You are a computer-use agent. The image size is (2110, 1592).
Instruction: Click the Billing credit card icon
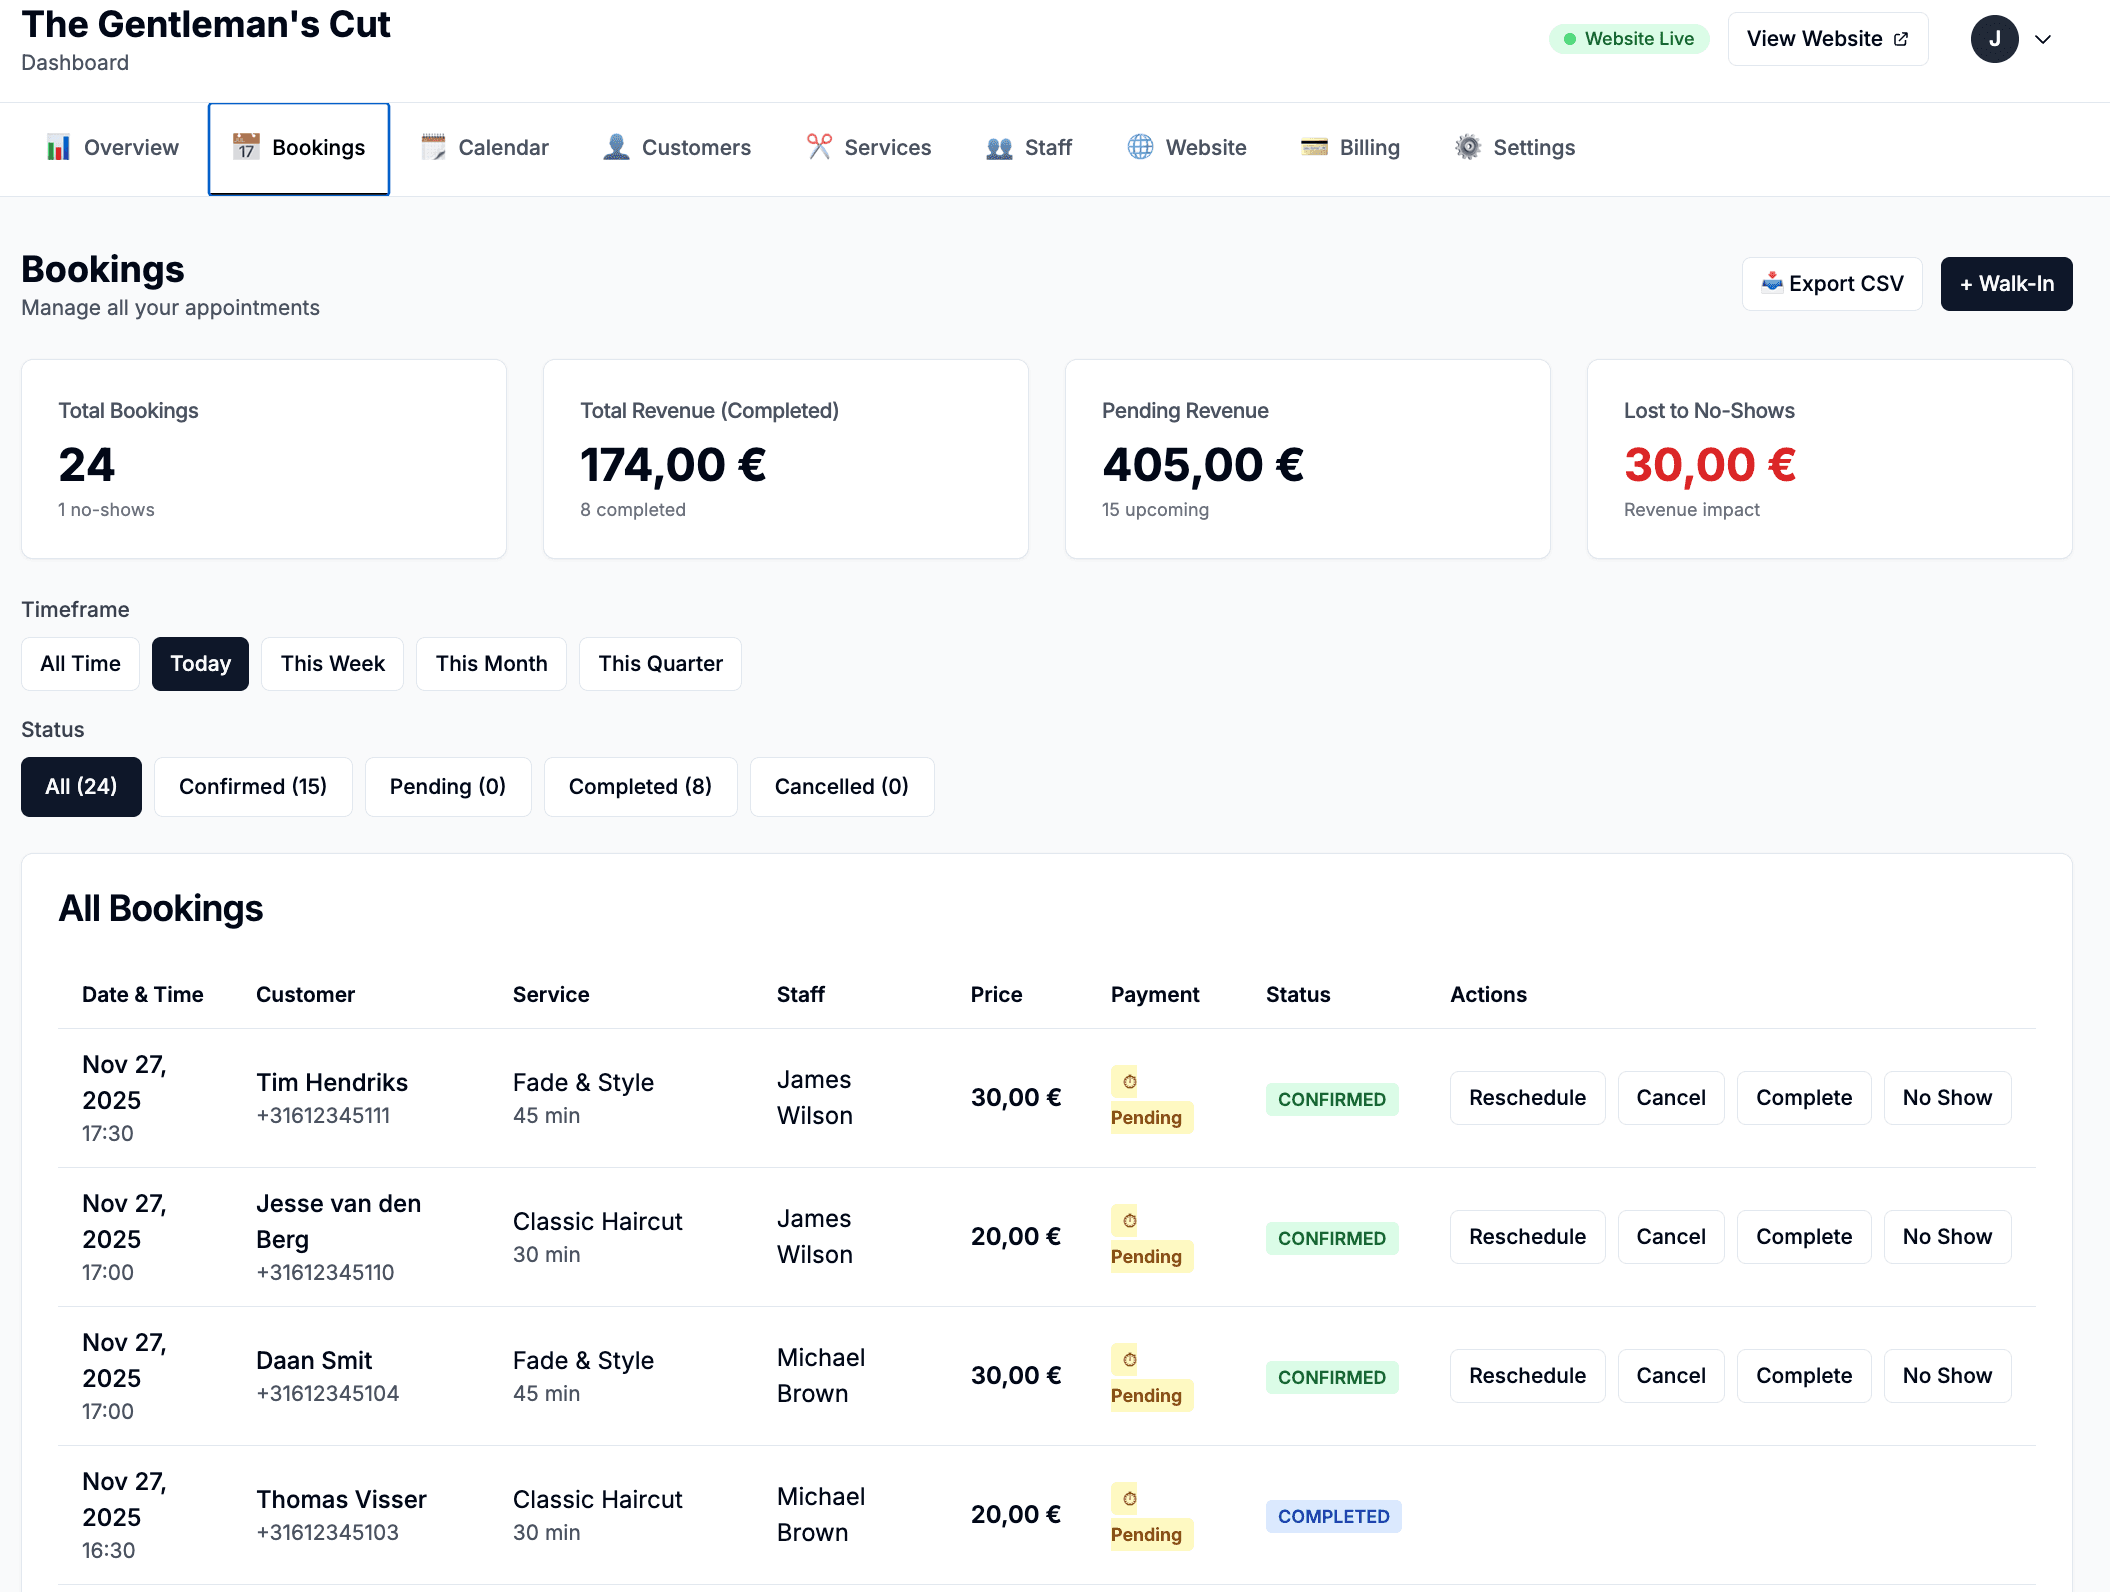pyautogui.click(x=1311, y=147)
